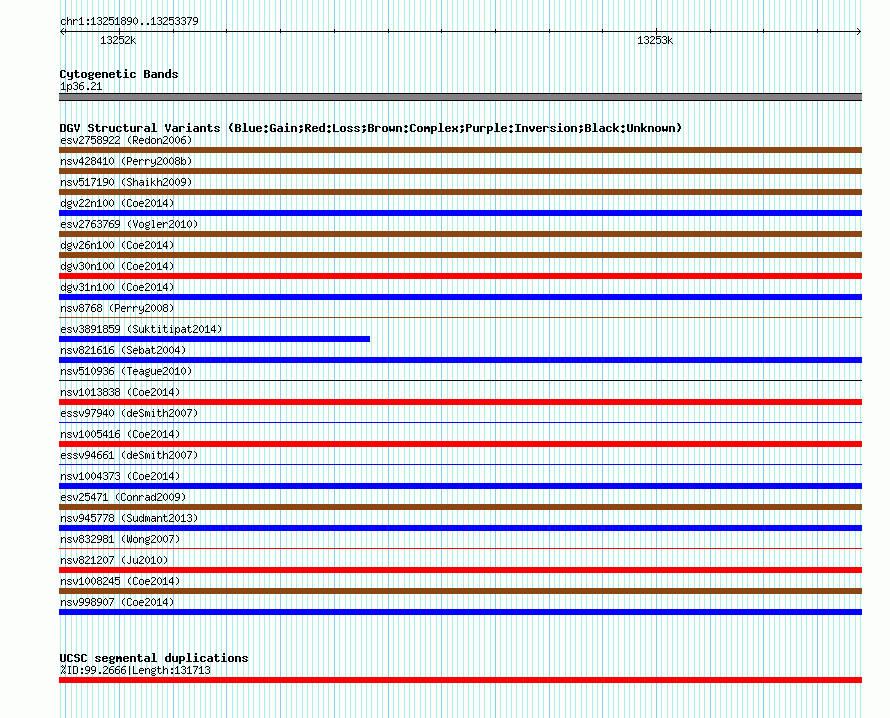This screenshot has height=718, width=890.
Task: Select the short blue bar under esv3891859
Action: point(215,339)
